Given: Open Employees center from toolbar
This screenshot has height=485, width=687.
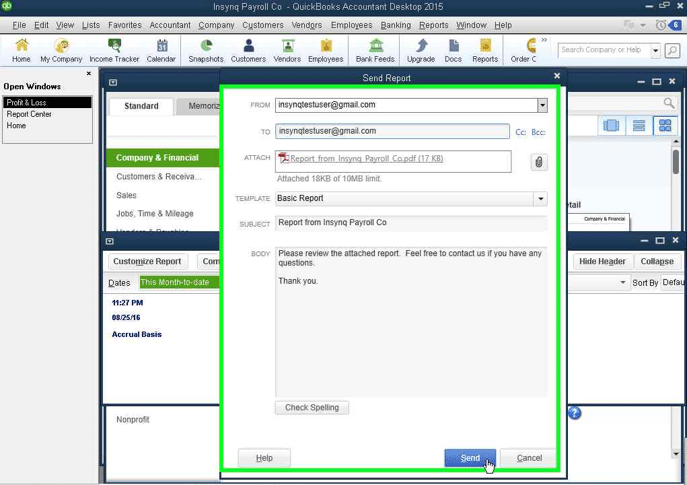Looking at the screenshot, I should pos(326,50).
